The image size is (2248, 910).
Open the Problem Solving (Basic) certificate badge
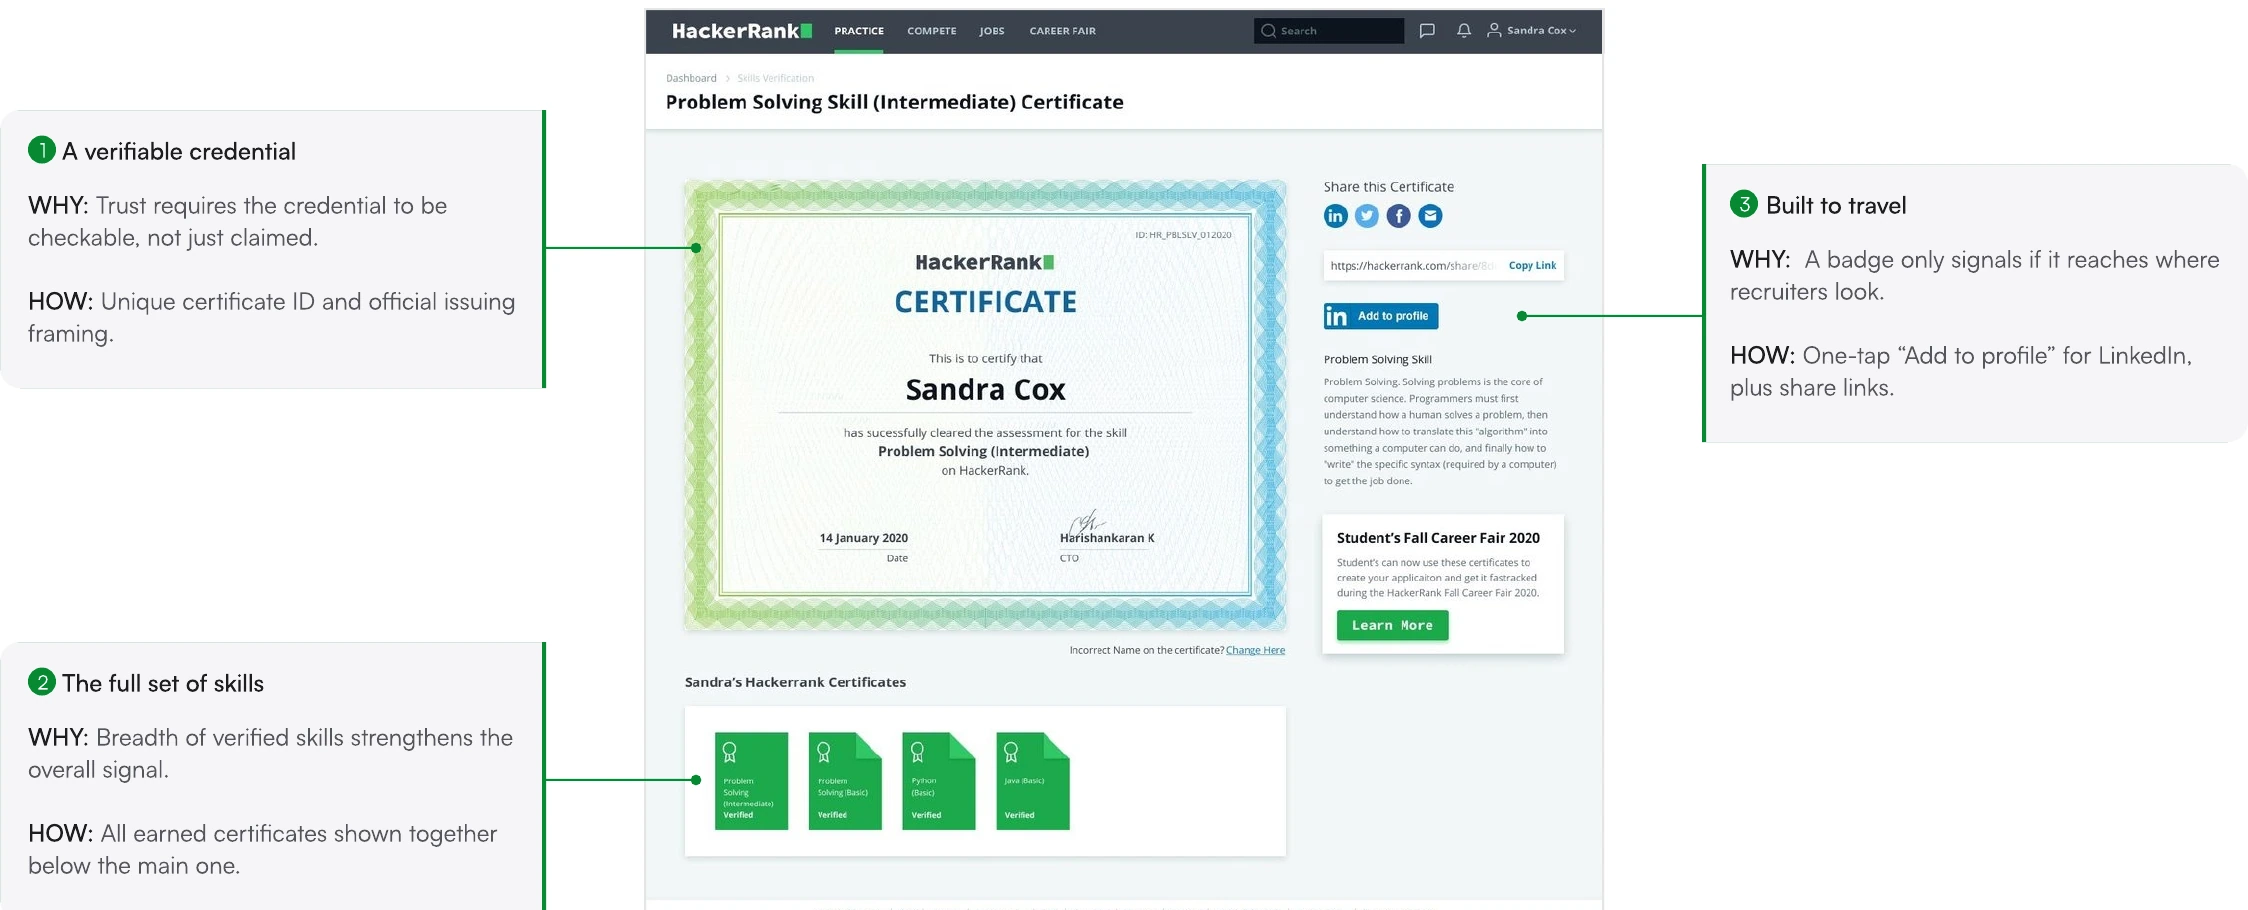point(845,781)
